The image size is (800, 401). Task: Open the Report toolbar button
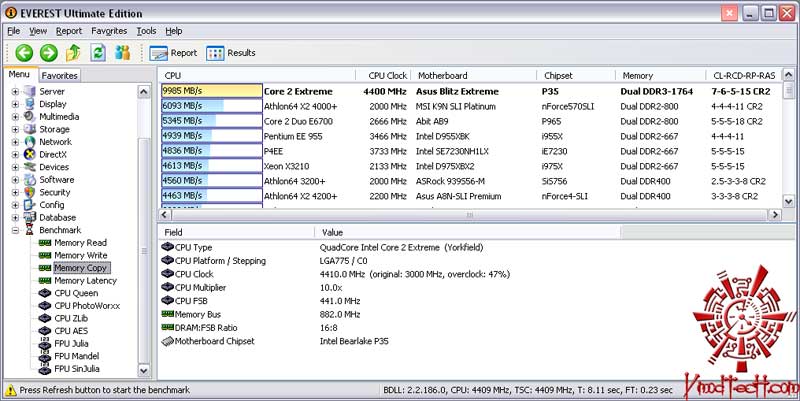click(x=173, y=53)
